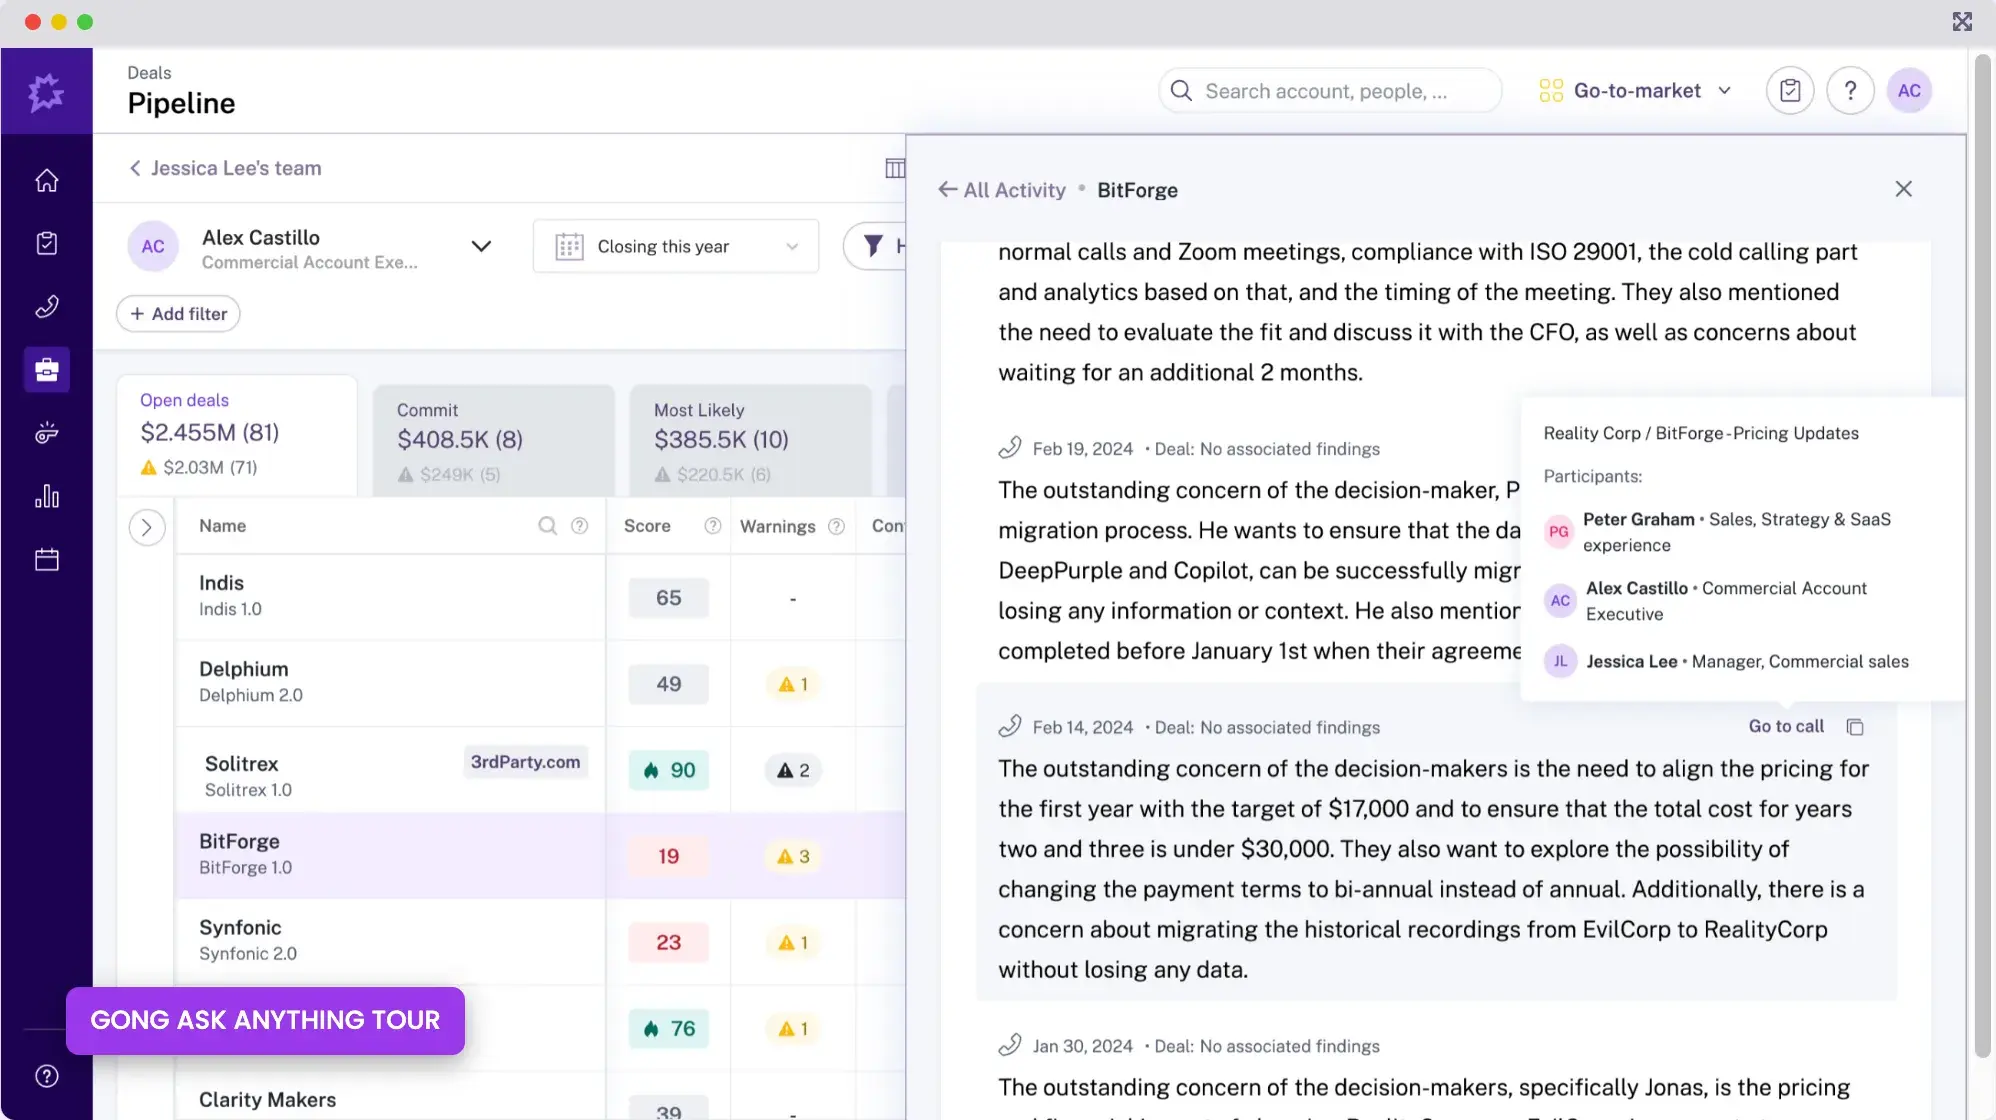The width and height of the screenshot is (1996, 1120).
Task: Open the bar chart analytics sidebar icon
Action: pyautogui.click(x=46, y=497)
